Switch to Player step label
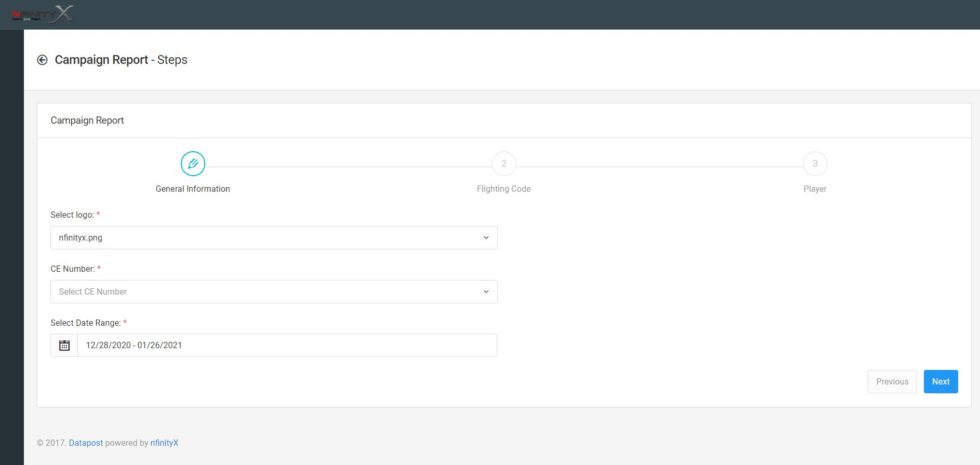The height and width of the screenshot is (465, 980). pyautogui.click(x=815, y=189)
